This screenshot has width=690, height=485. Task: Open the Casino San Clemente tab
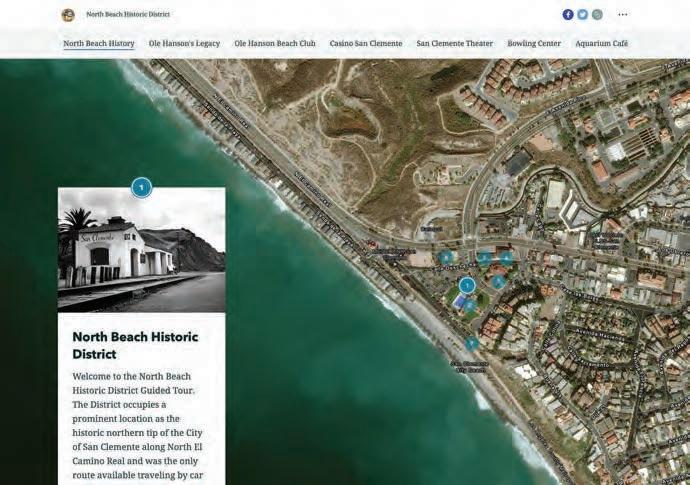[366, 44]
